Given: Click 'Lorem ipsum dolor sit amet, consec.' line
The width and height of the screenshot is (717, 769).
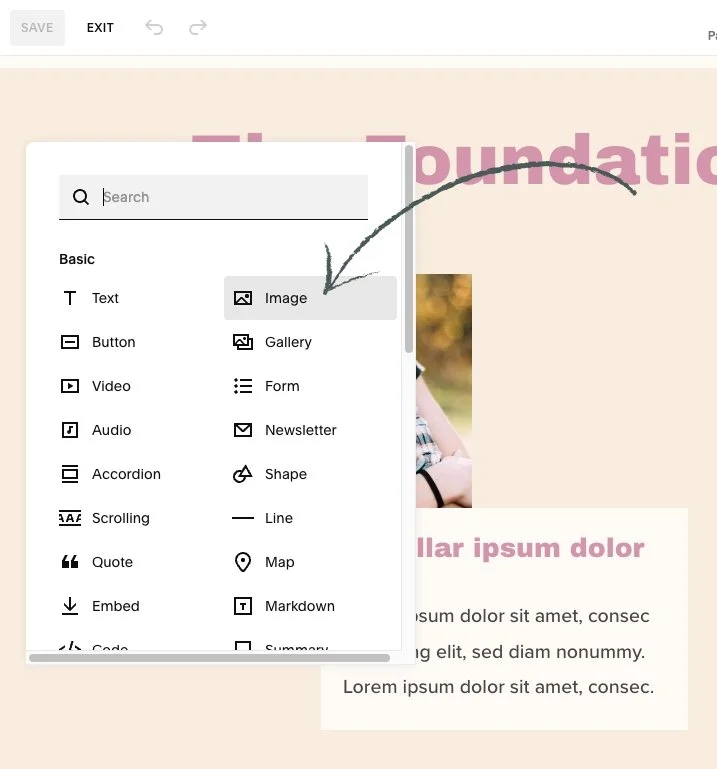Looking at the screenshot, I should point(498,687).
